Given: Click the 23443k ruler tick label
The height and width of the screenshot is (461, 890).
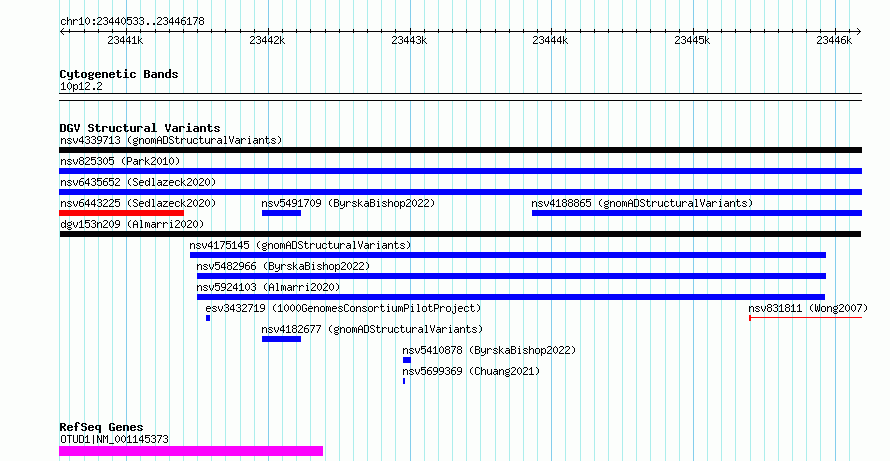Looking at the screenshot, I should coord(409,40).
